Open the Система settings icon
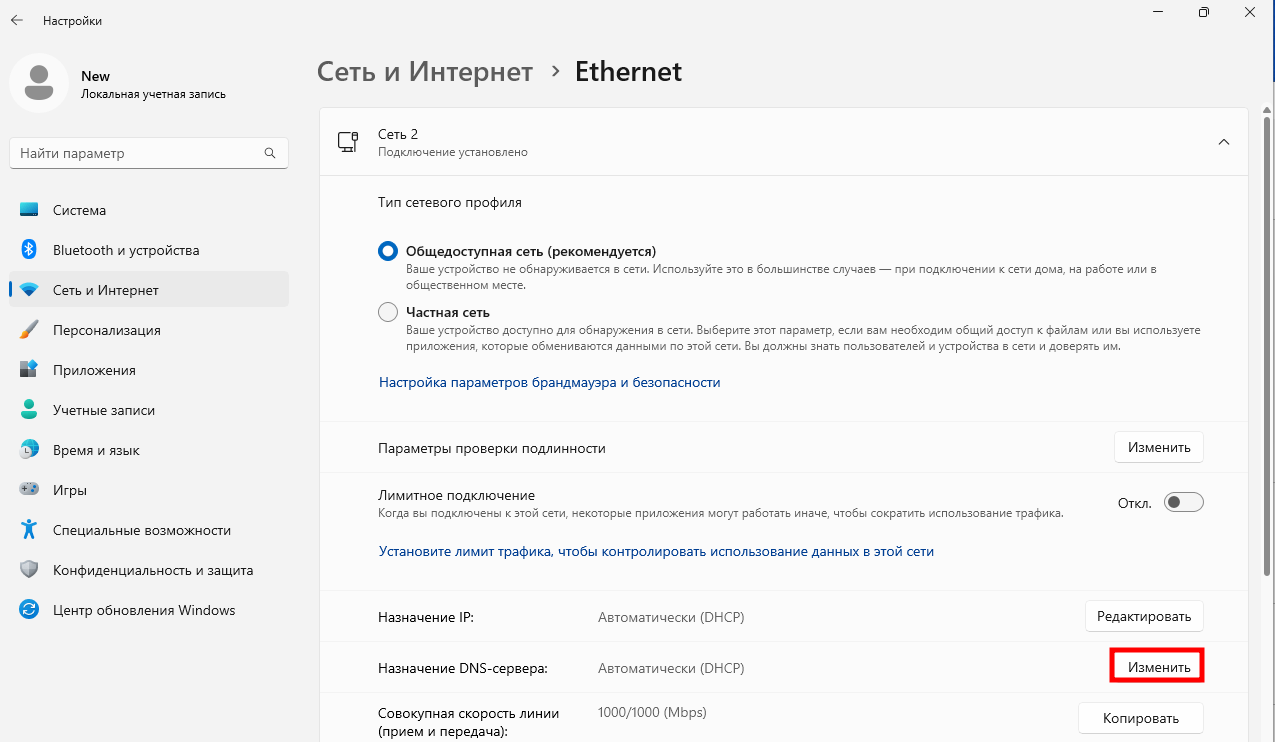1275x742 pixels. click(x=29, y=210)
